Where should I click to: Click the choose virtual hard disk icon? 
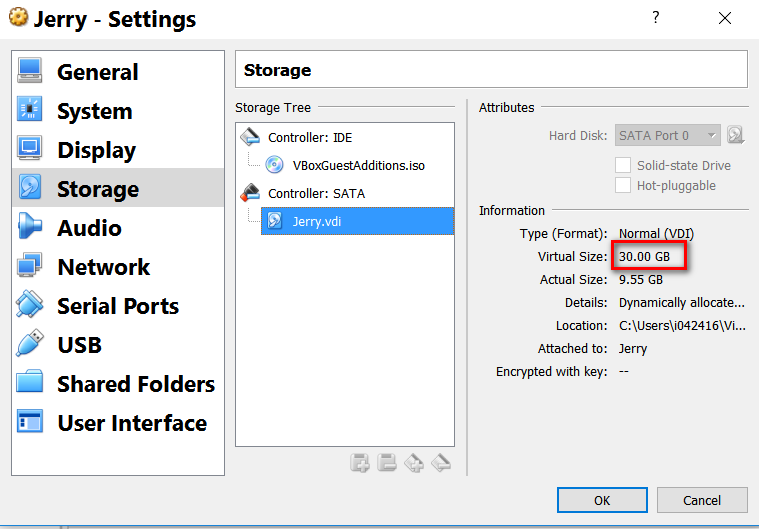(735, 135)
